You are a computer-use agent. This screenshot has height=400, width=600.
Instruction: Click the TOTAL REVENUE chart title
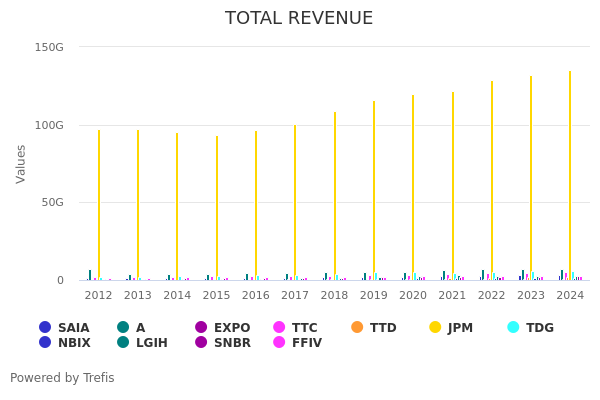click(299, 18)
